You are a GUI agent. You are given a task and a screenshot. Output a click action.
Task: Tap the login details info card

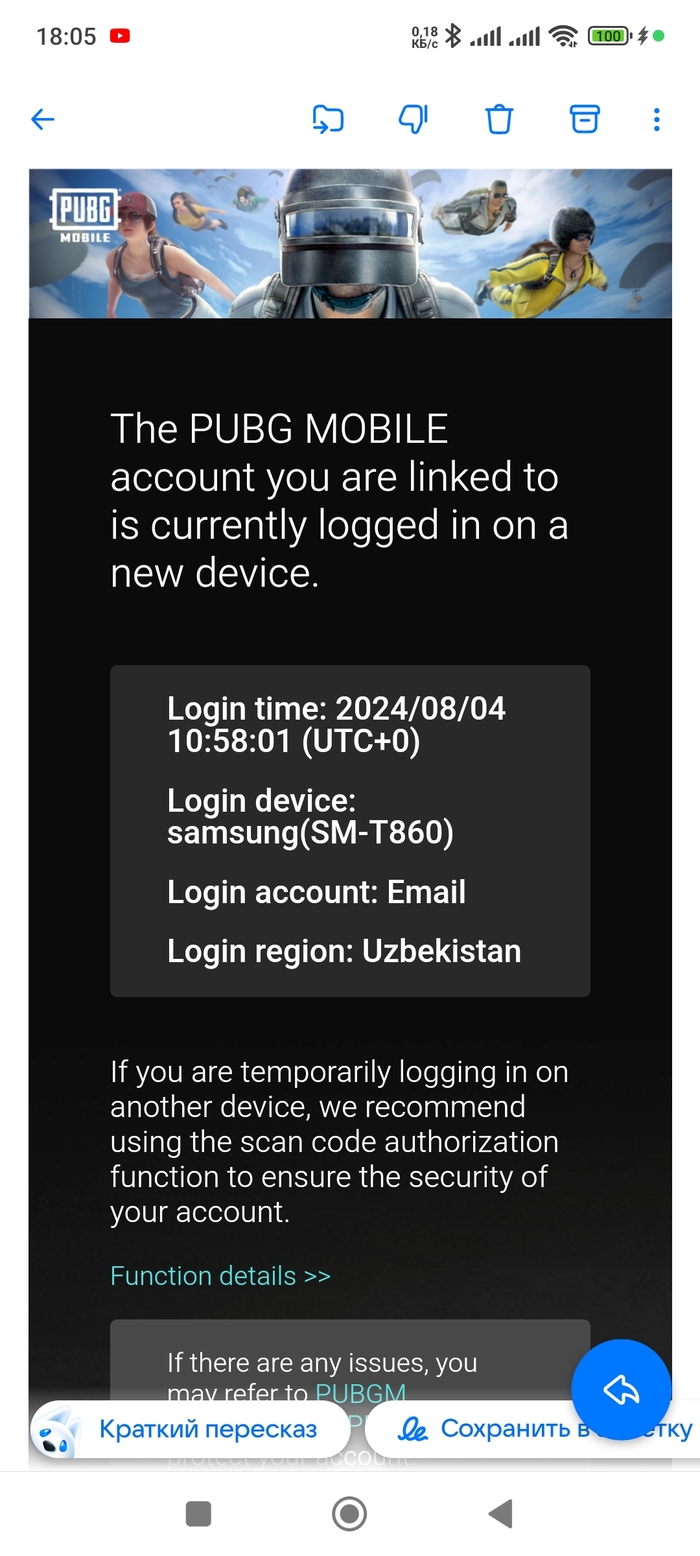point(350,831)
